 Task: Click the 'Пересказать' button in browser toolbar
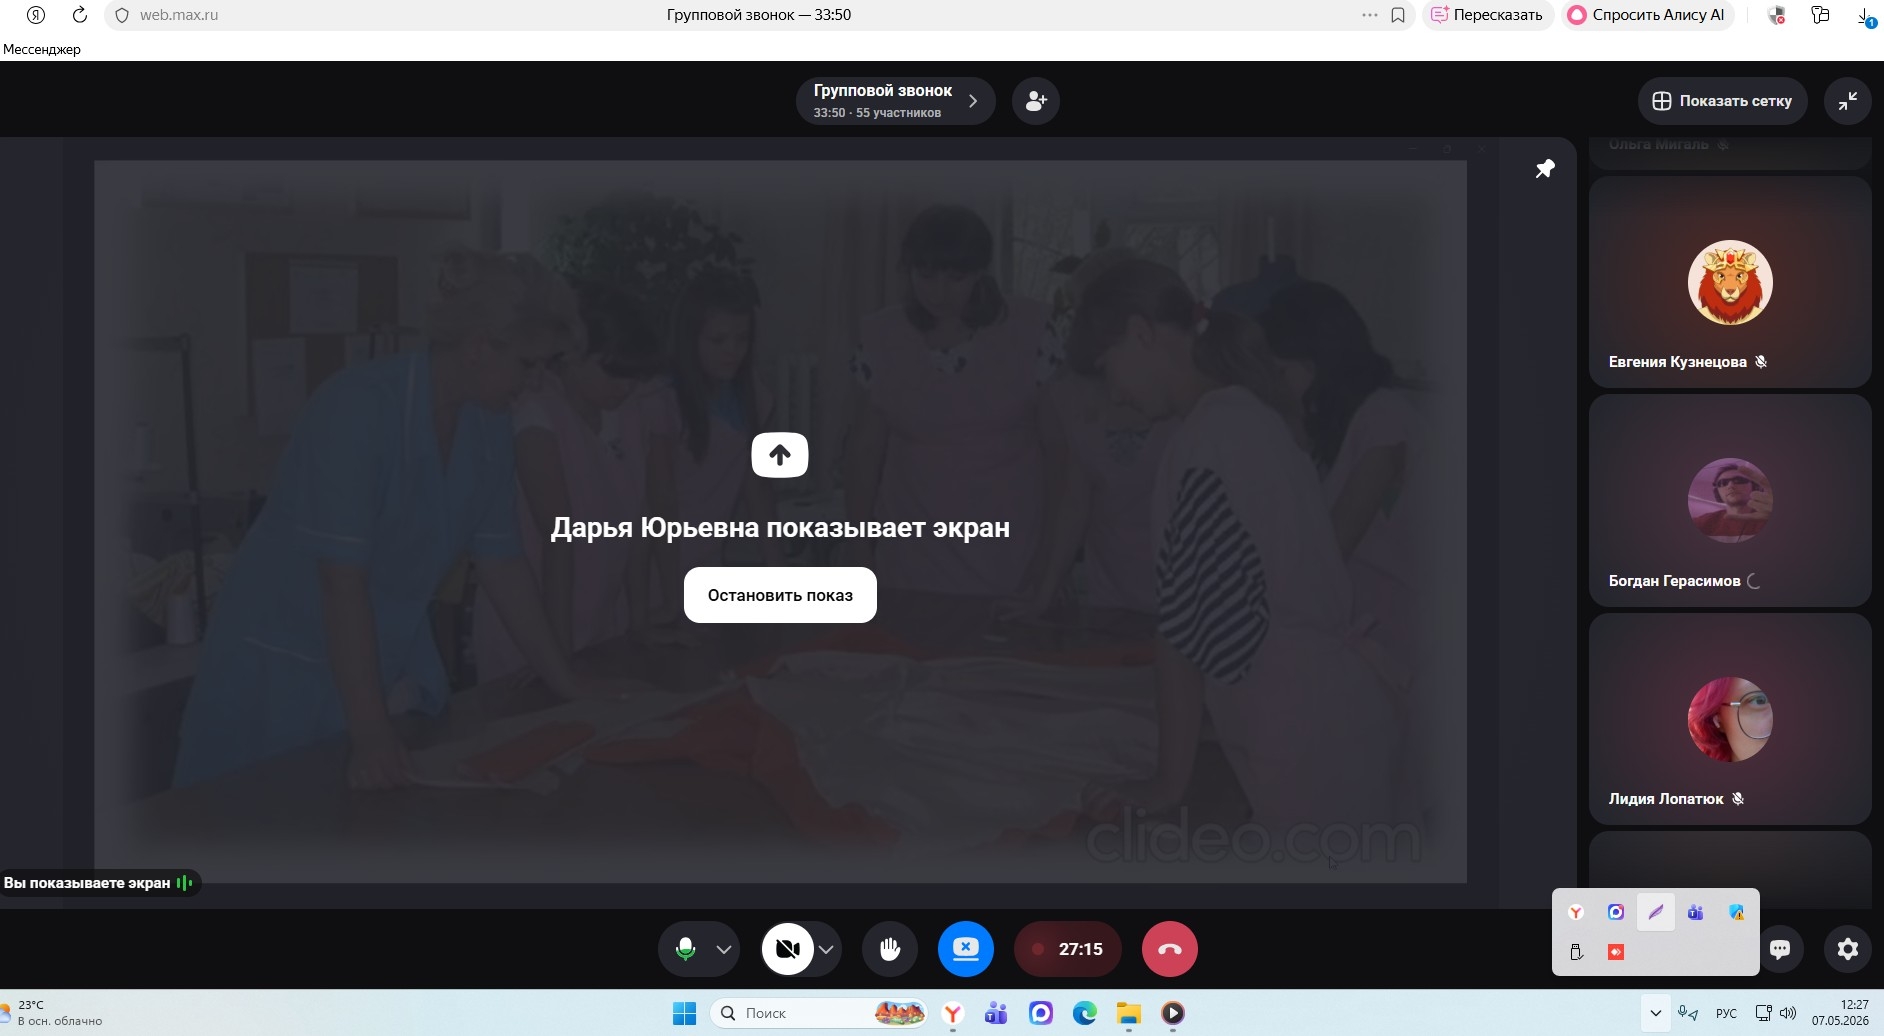[1487, 15]
